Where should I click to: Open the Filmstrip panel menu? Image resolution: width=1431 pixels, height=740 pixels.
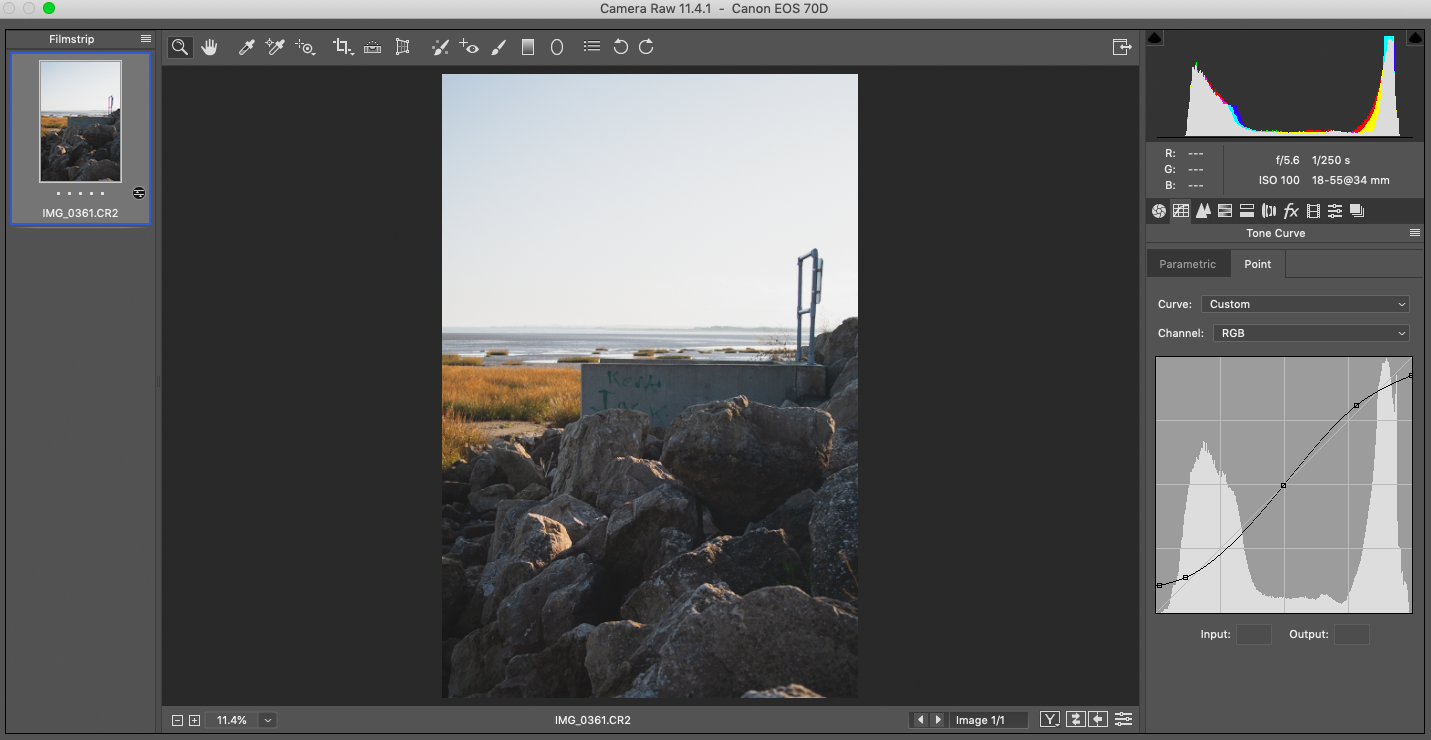[146, 39]
